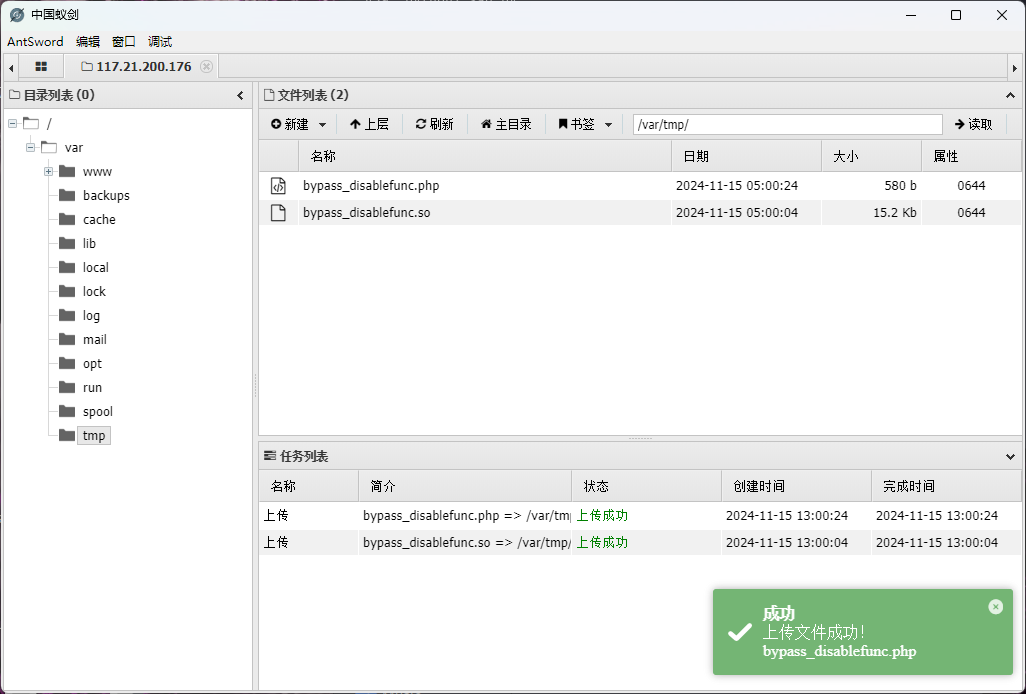
Task: Dismiss the green success notification
Action: point(995,607)
